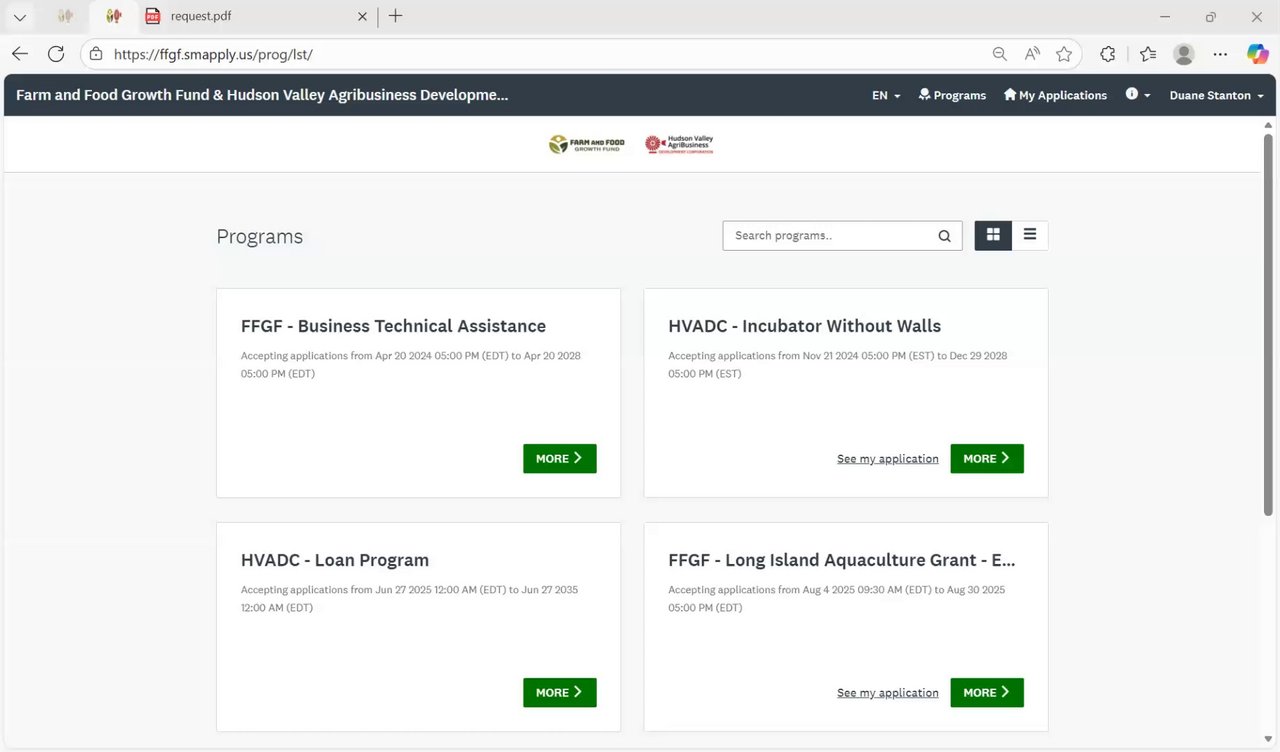
Task: Open a new browser tab
Action: [395, 16]
